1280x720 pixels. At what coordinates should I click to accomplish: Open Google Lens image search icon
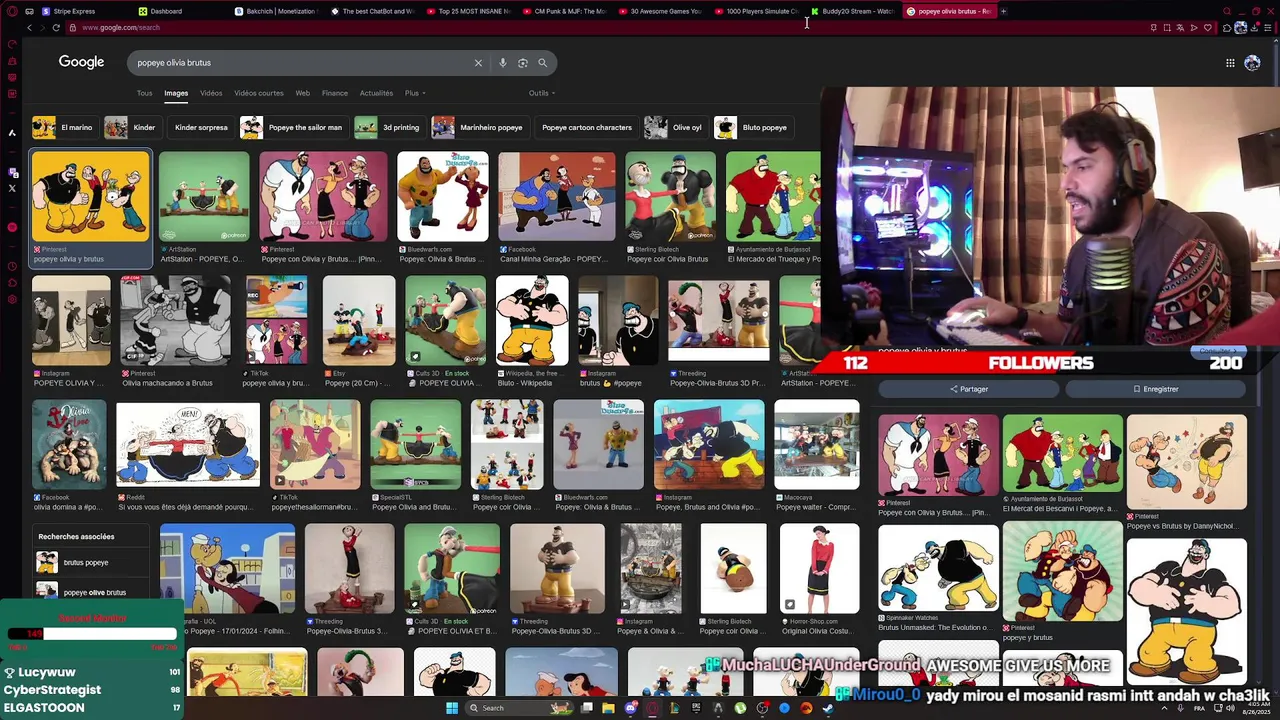coord(523,63)
